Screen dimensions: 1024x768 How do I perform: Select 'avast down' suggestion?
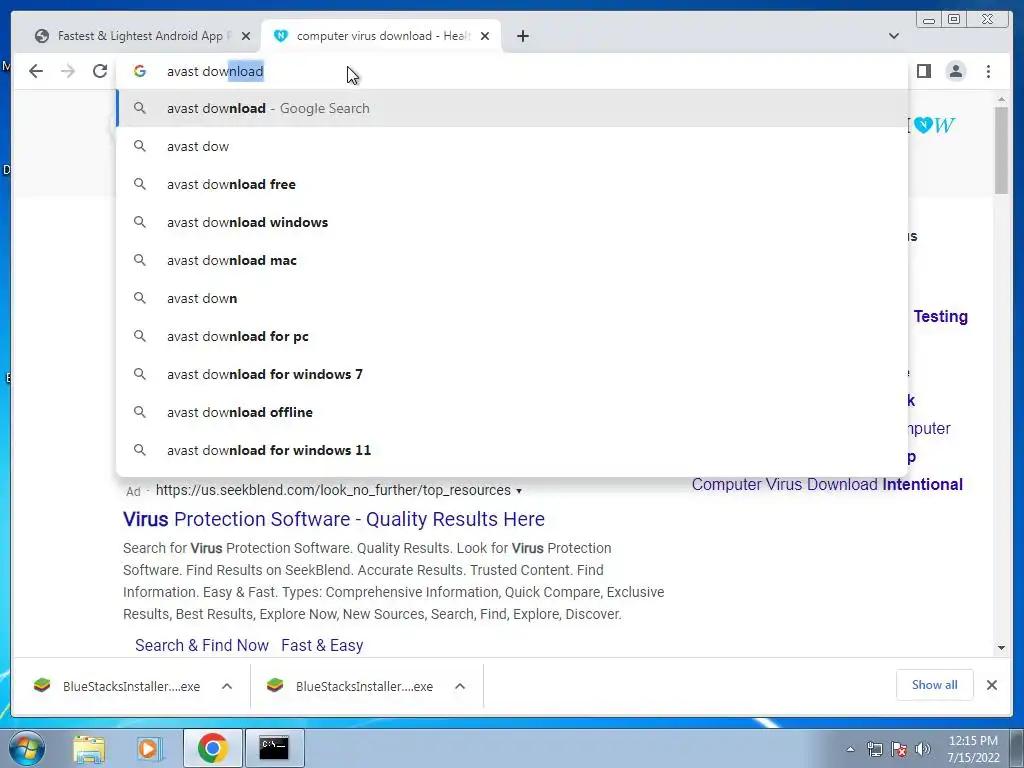coord(512,298)
